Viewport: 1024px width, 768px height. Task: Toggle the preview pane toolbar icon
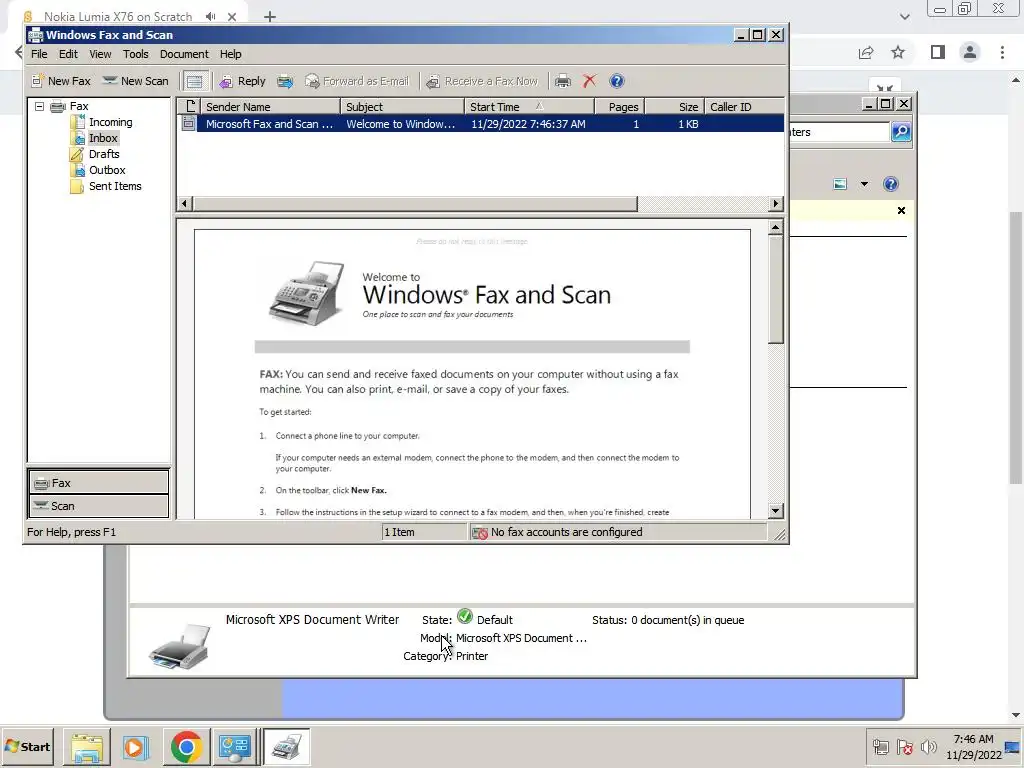(194, 81)
